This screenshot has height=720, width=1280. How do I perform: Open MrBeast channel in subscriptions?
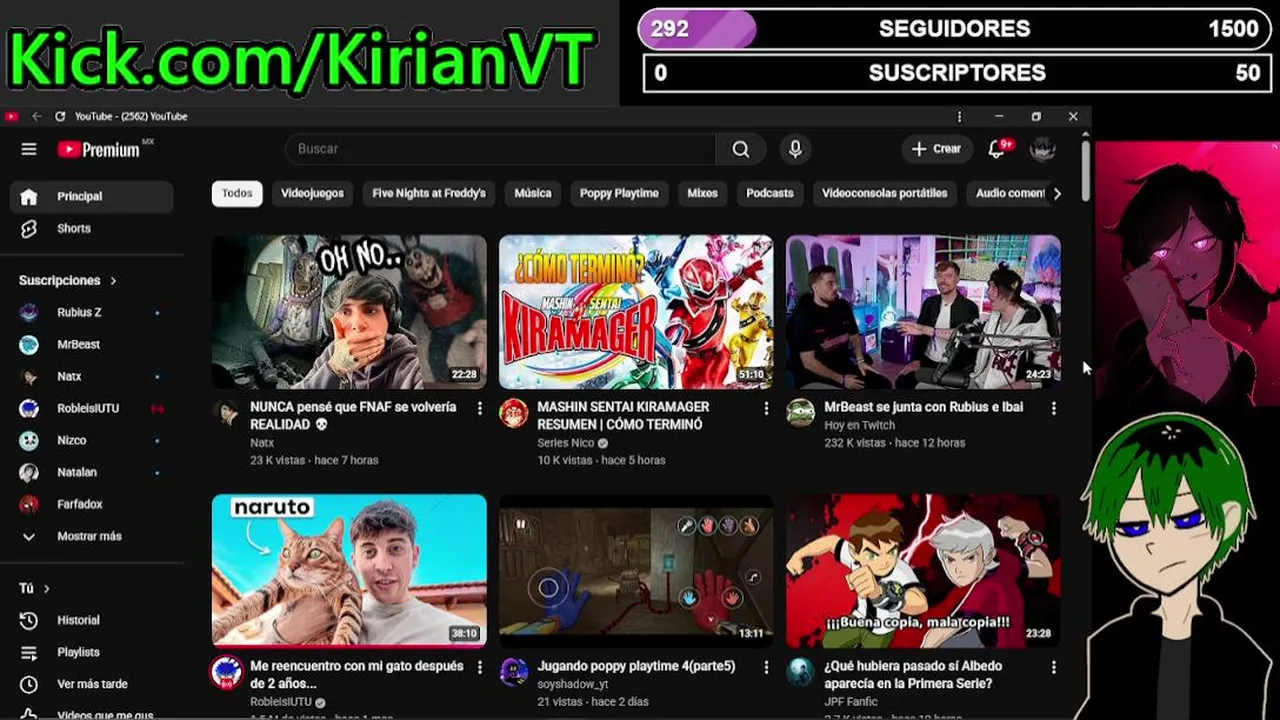pyautogui.click(x=92, y=344)
